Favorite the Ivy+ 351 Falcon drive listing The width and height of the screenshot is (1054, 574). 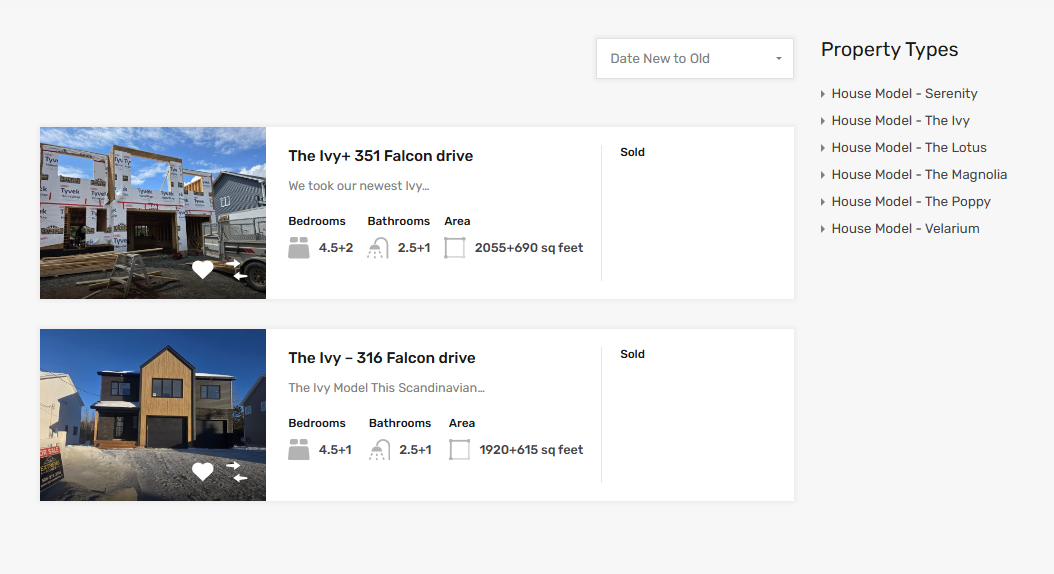[x=202, y=270]
